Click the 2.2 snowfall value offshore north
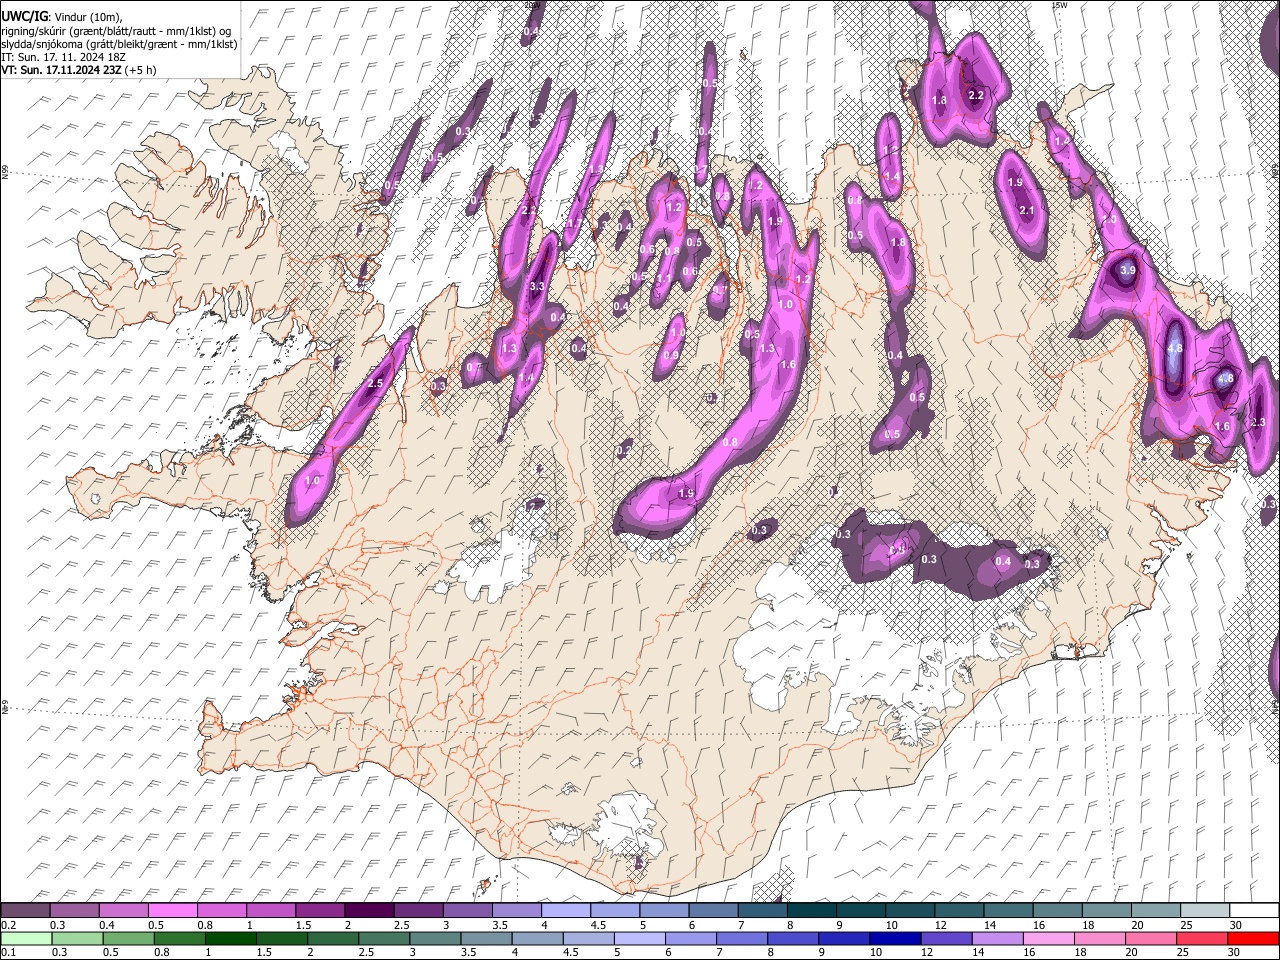The width and height of the screenshot is (1280, 960). (x=976, y=95)
